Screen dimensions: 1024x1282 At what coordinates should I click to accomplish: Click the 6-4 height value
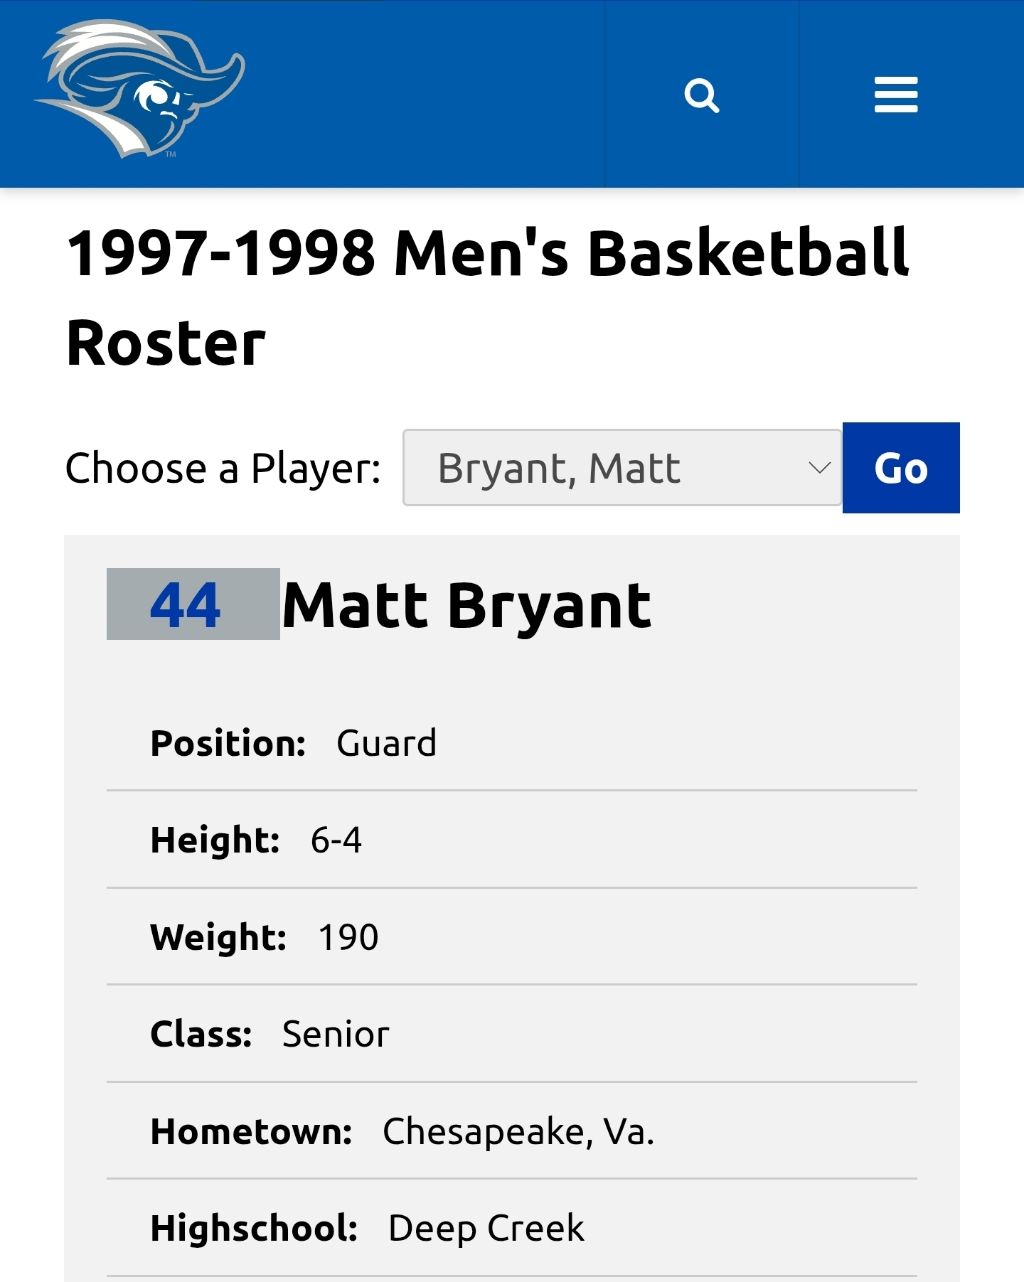[x=336, y=840]
